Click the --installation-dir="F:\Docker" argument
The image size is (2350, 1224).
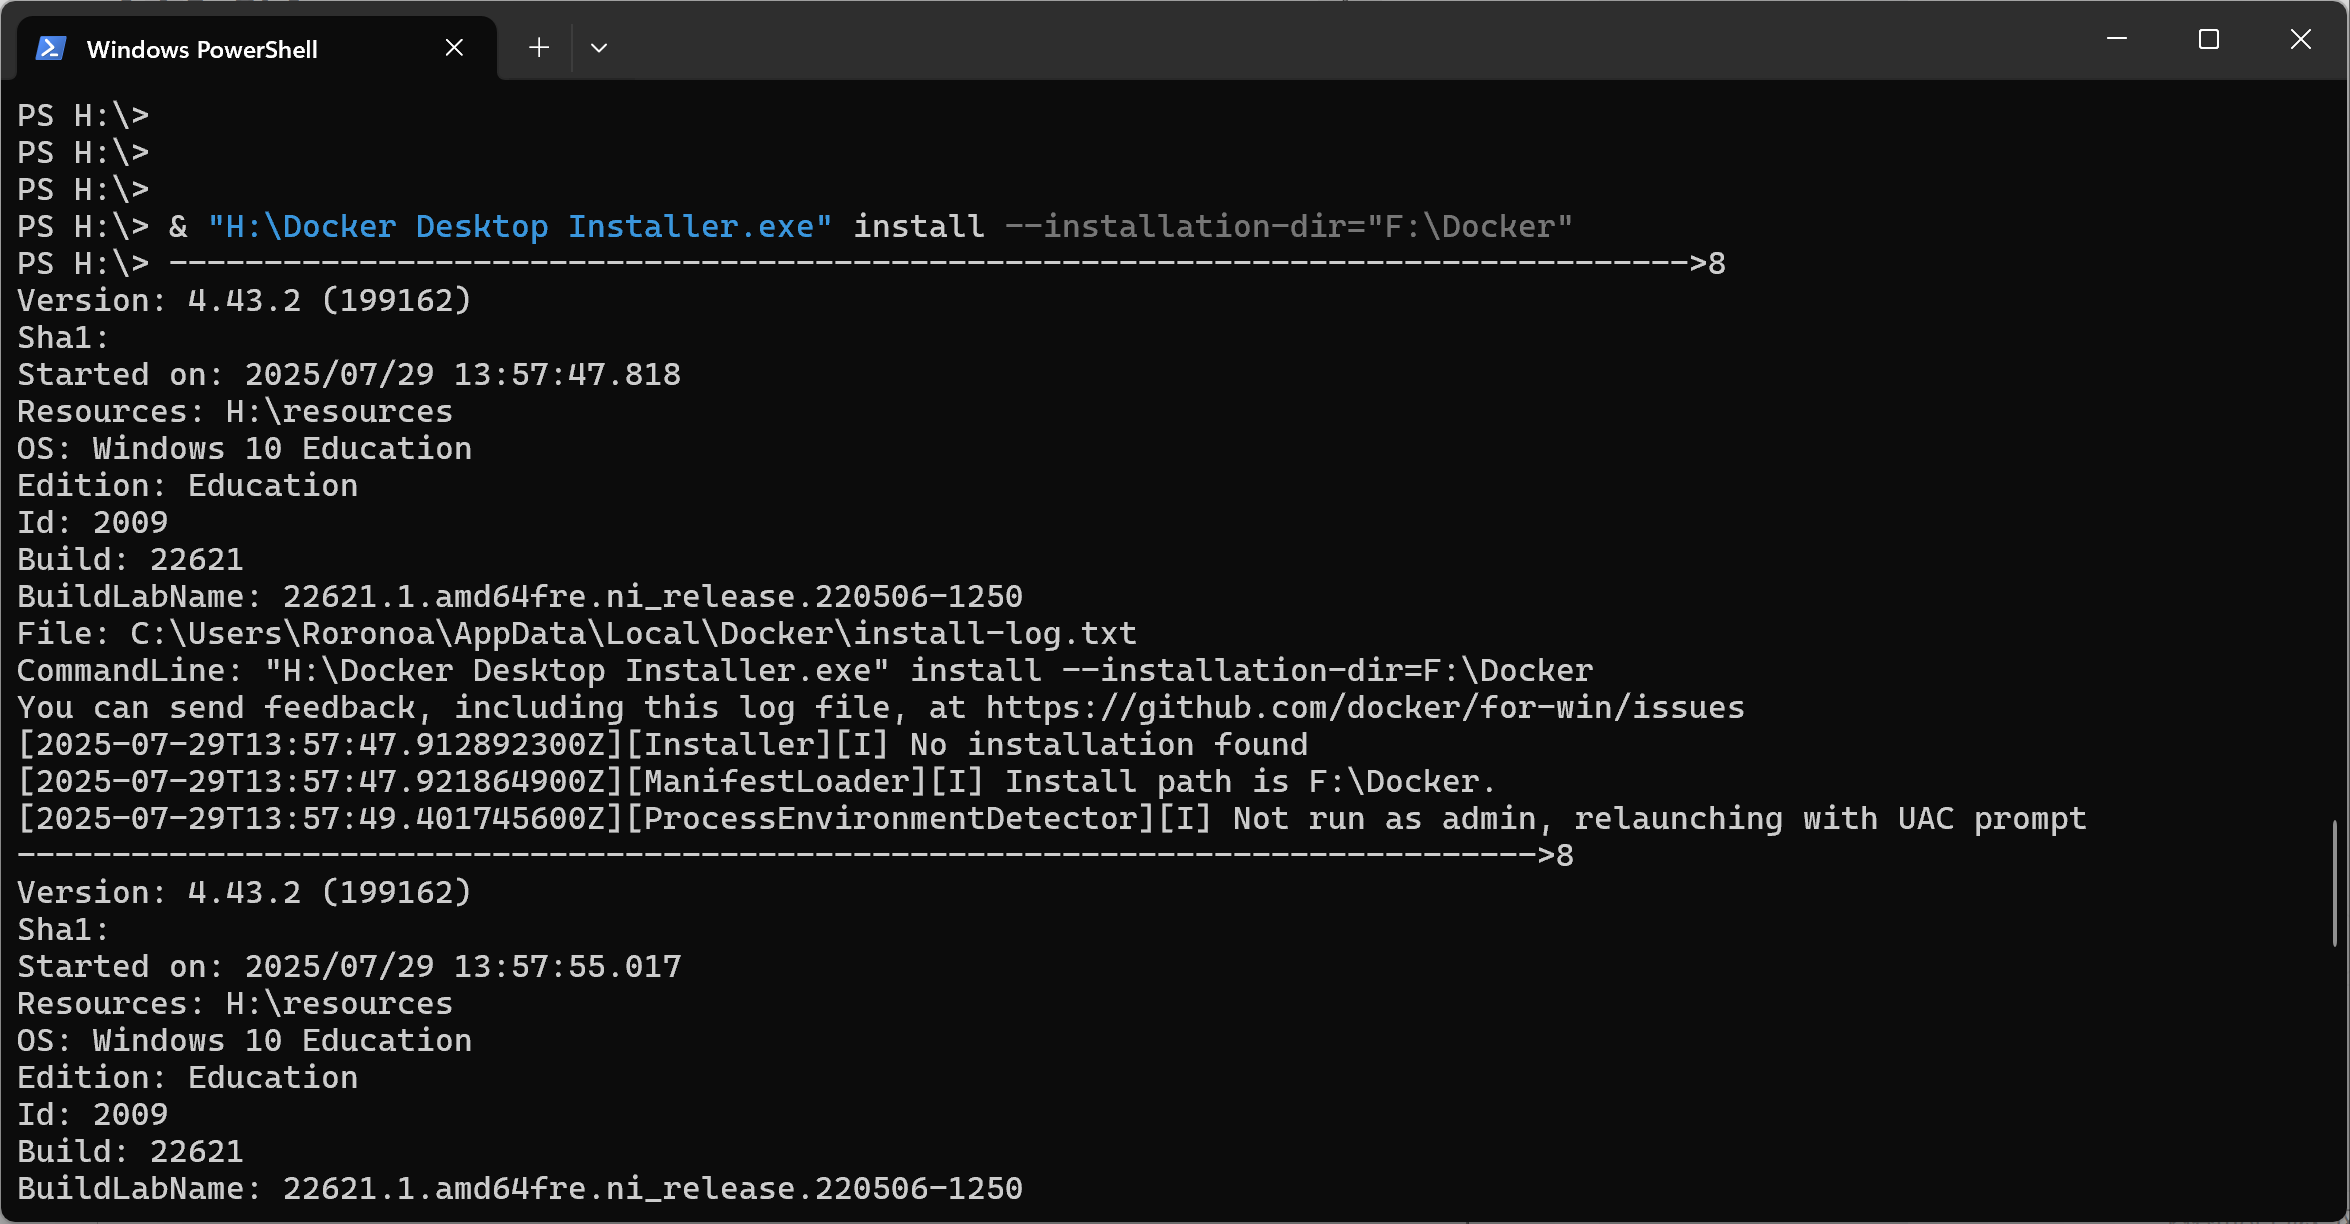tap(1289, 226)
